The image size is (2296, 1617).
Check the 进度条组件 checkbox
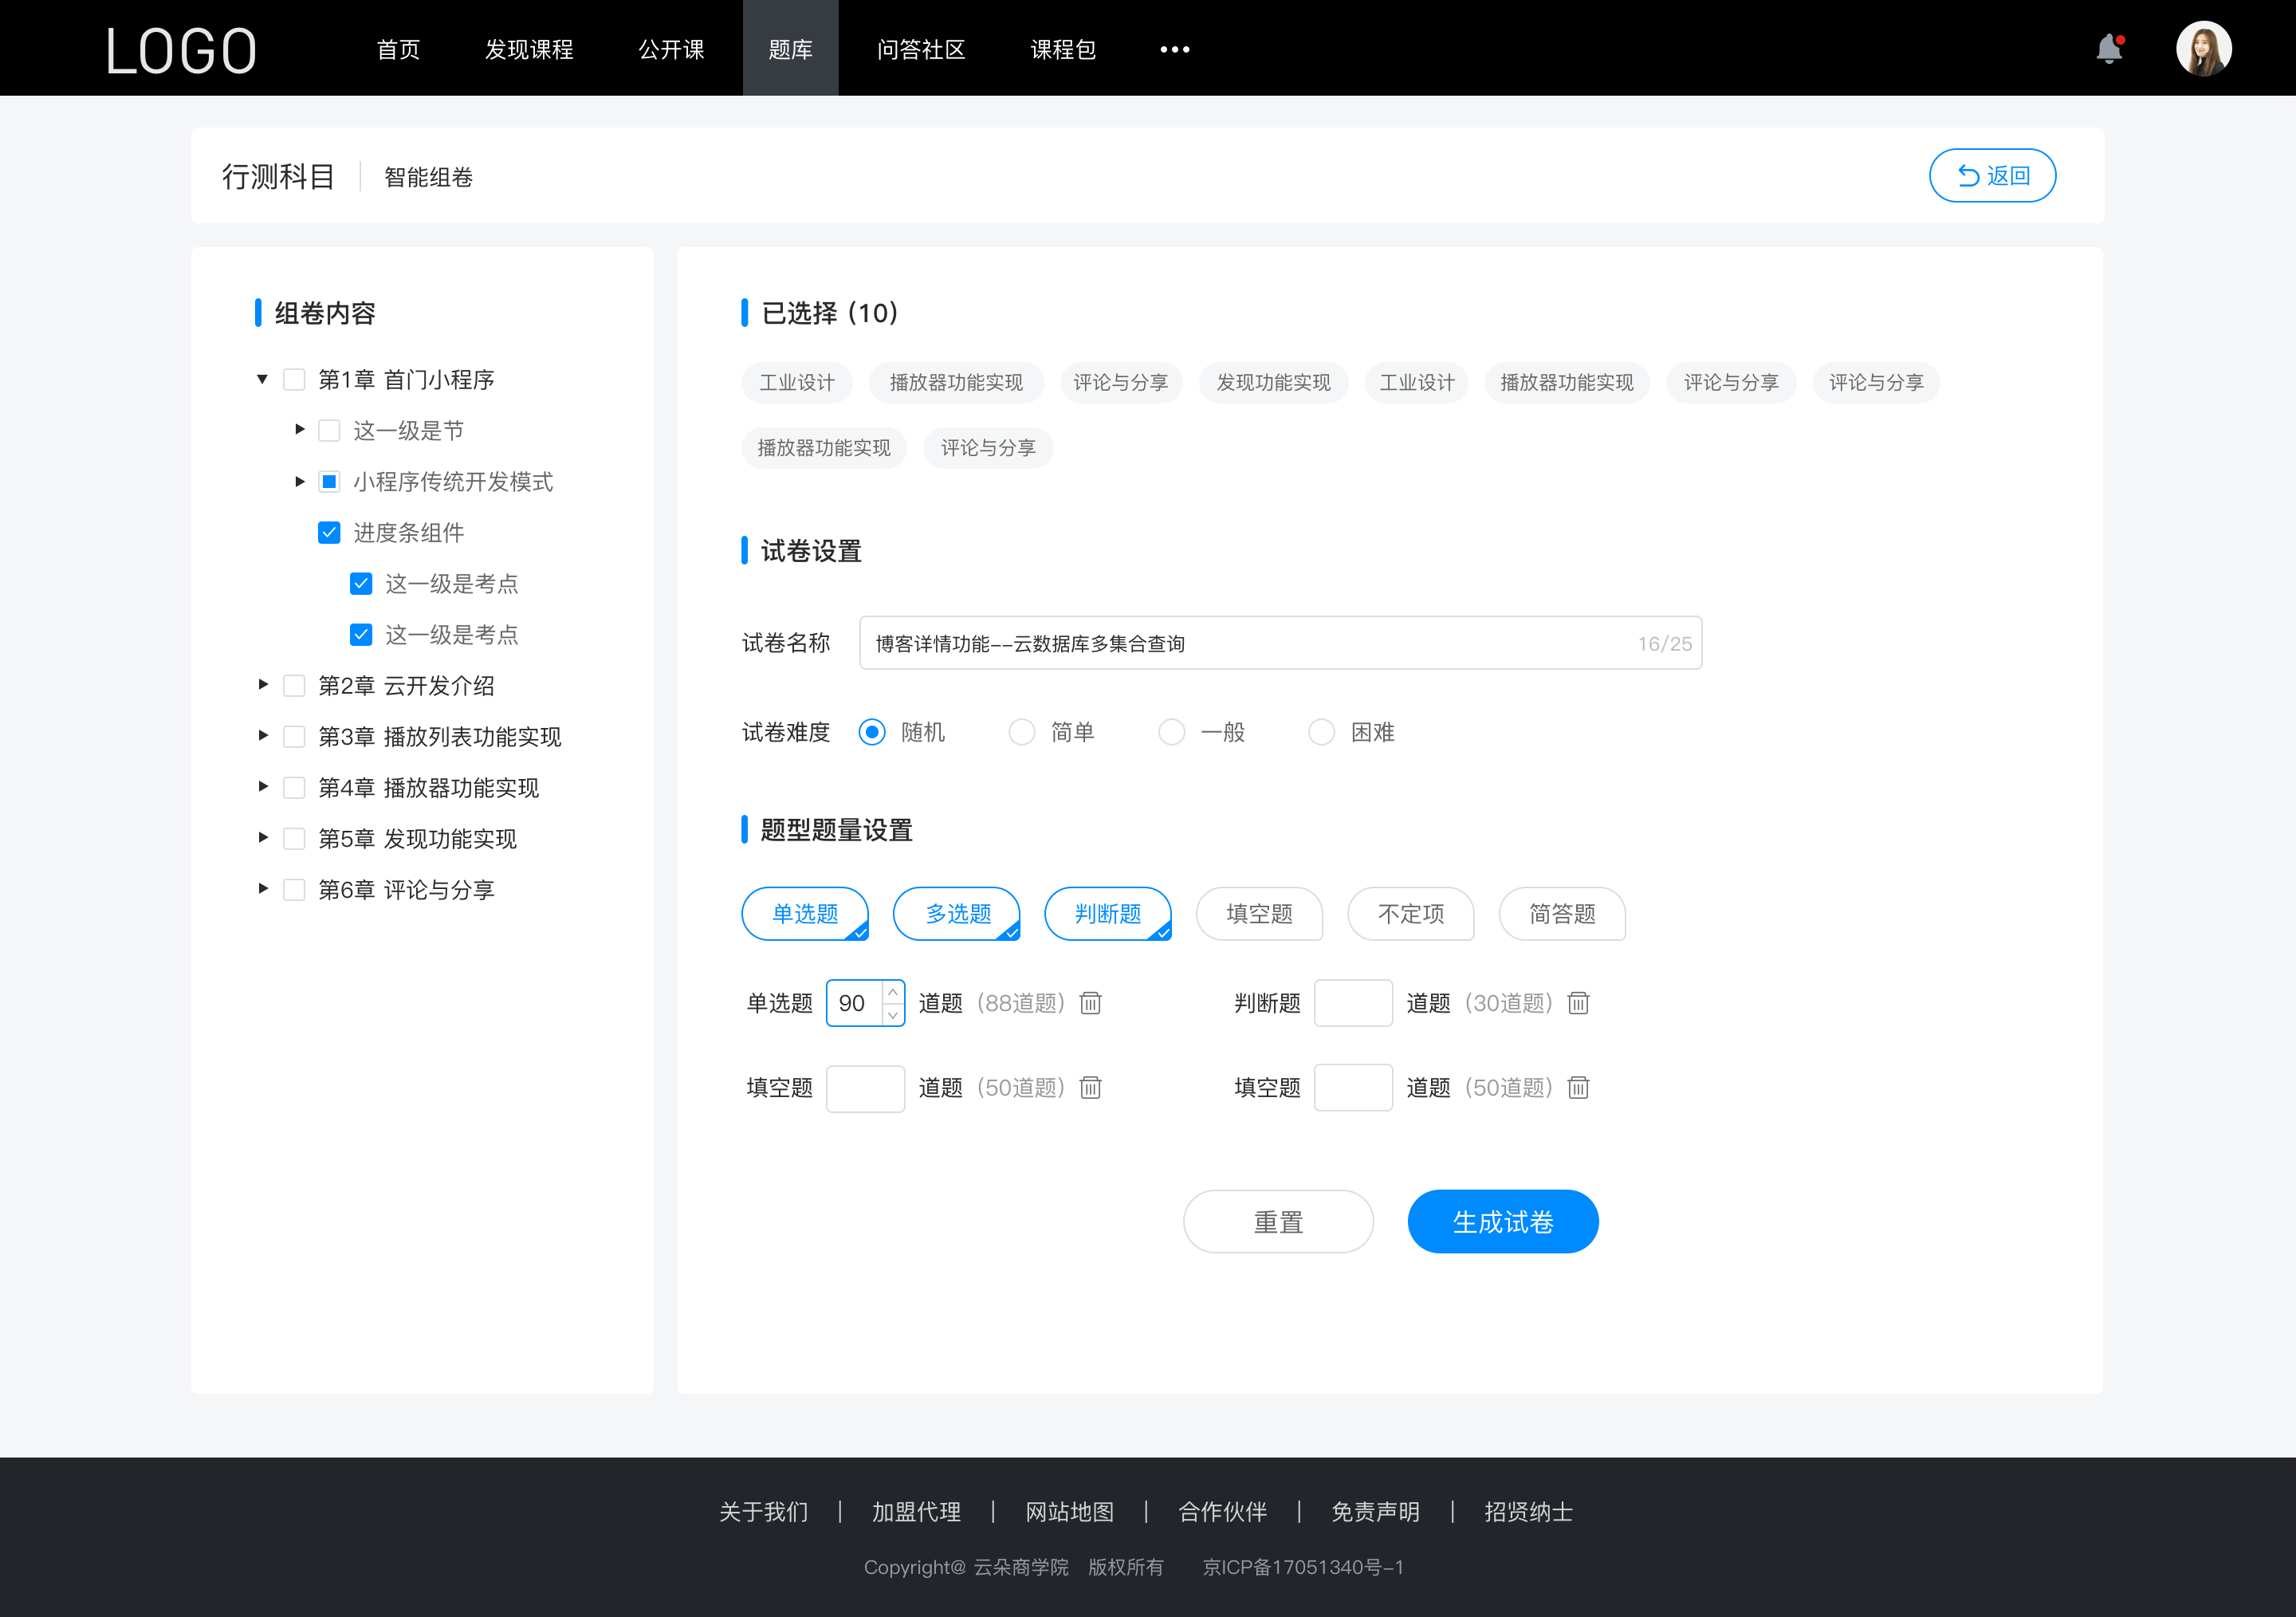click(x=325, y=532)
